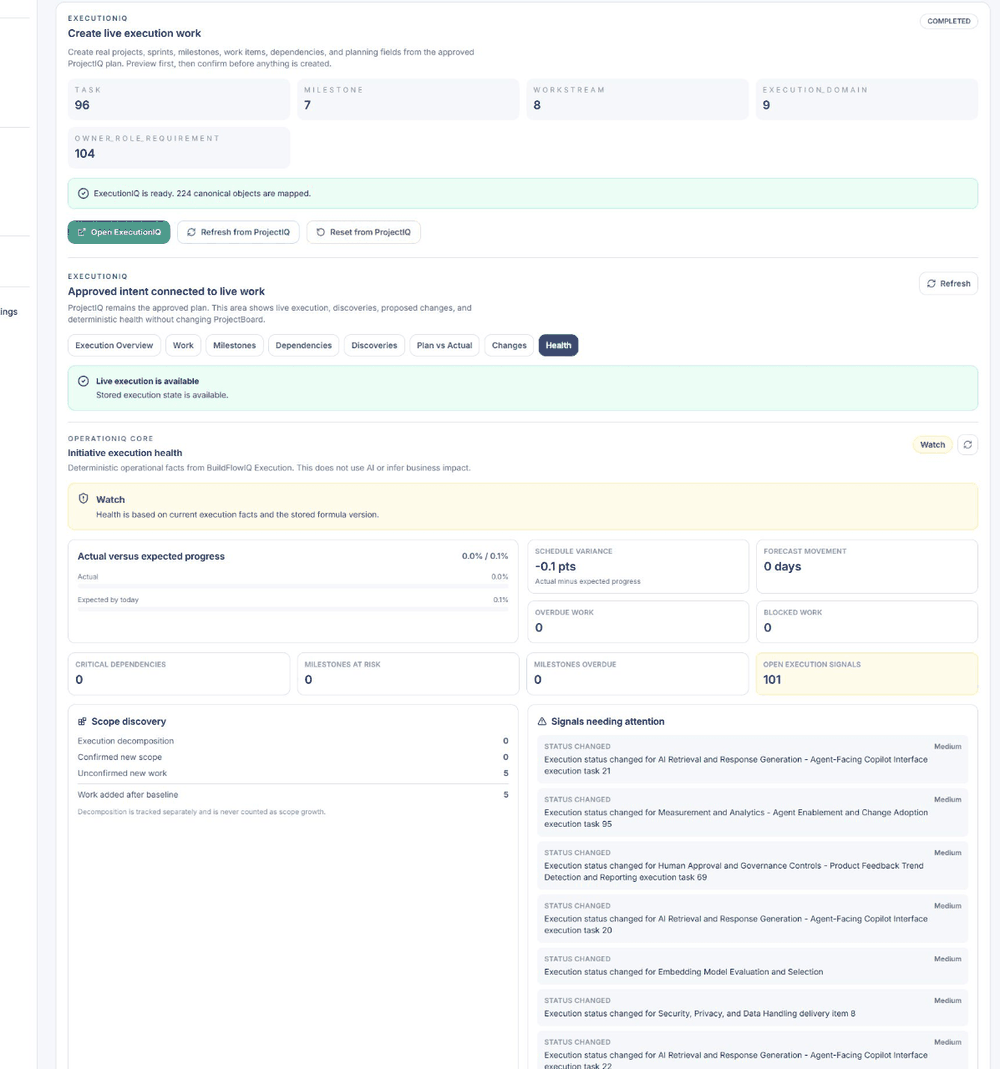
Task: Select the Discoveries tab
Action: (x=374, y=345)
